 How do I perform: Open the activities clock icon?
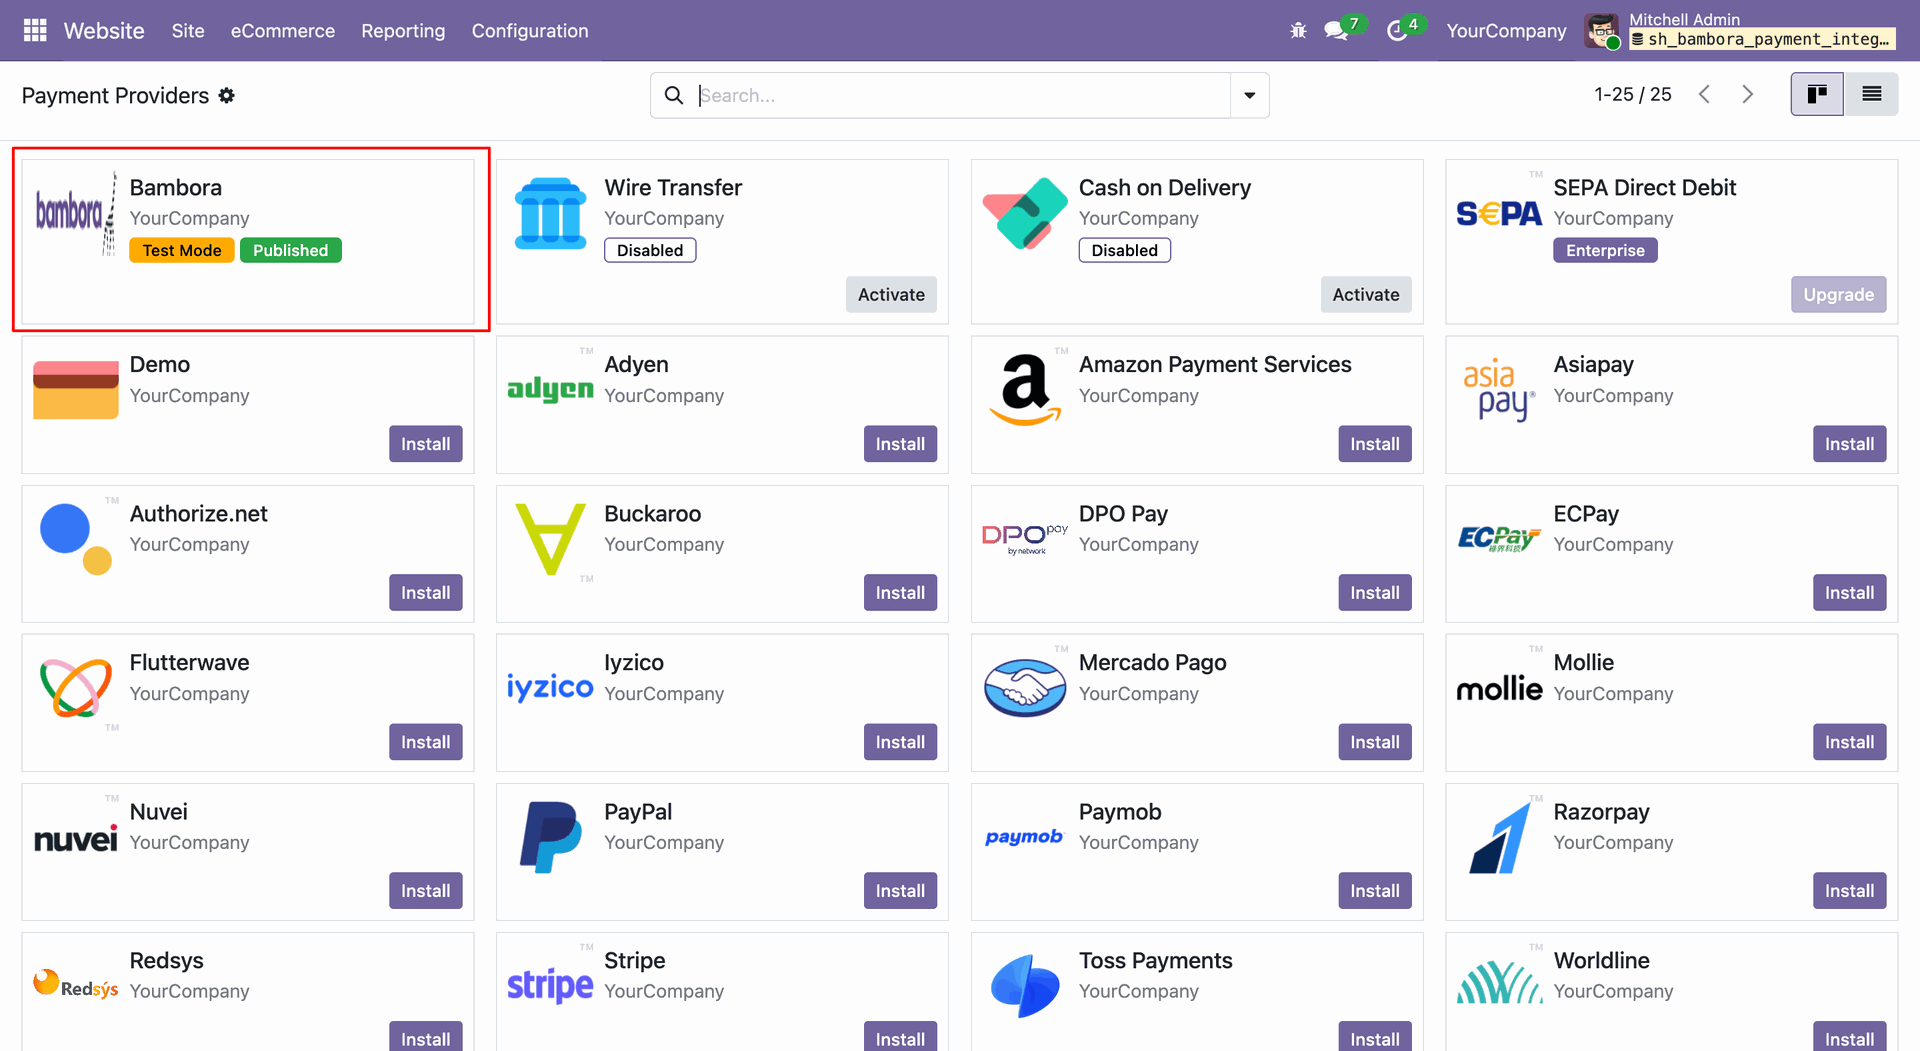[x=1397, y=31]
